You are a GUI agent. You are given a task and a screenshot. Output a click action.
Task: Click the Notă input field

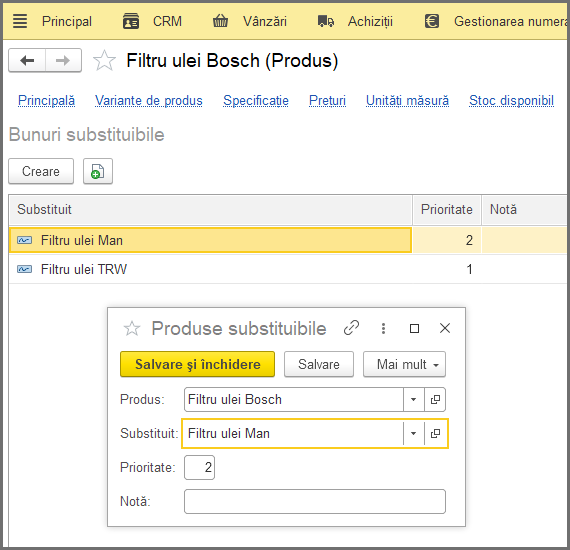[x=315, y=501]
